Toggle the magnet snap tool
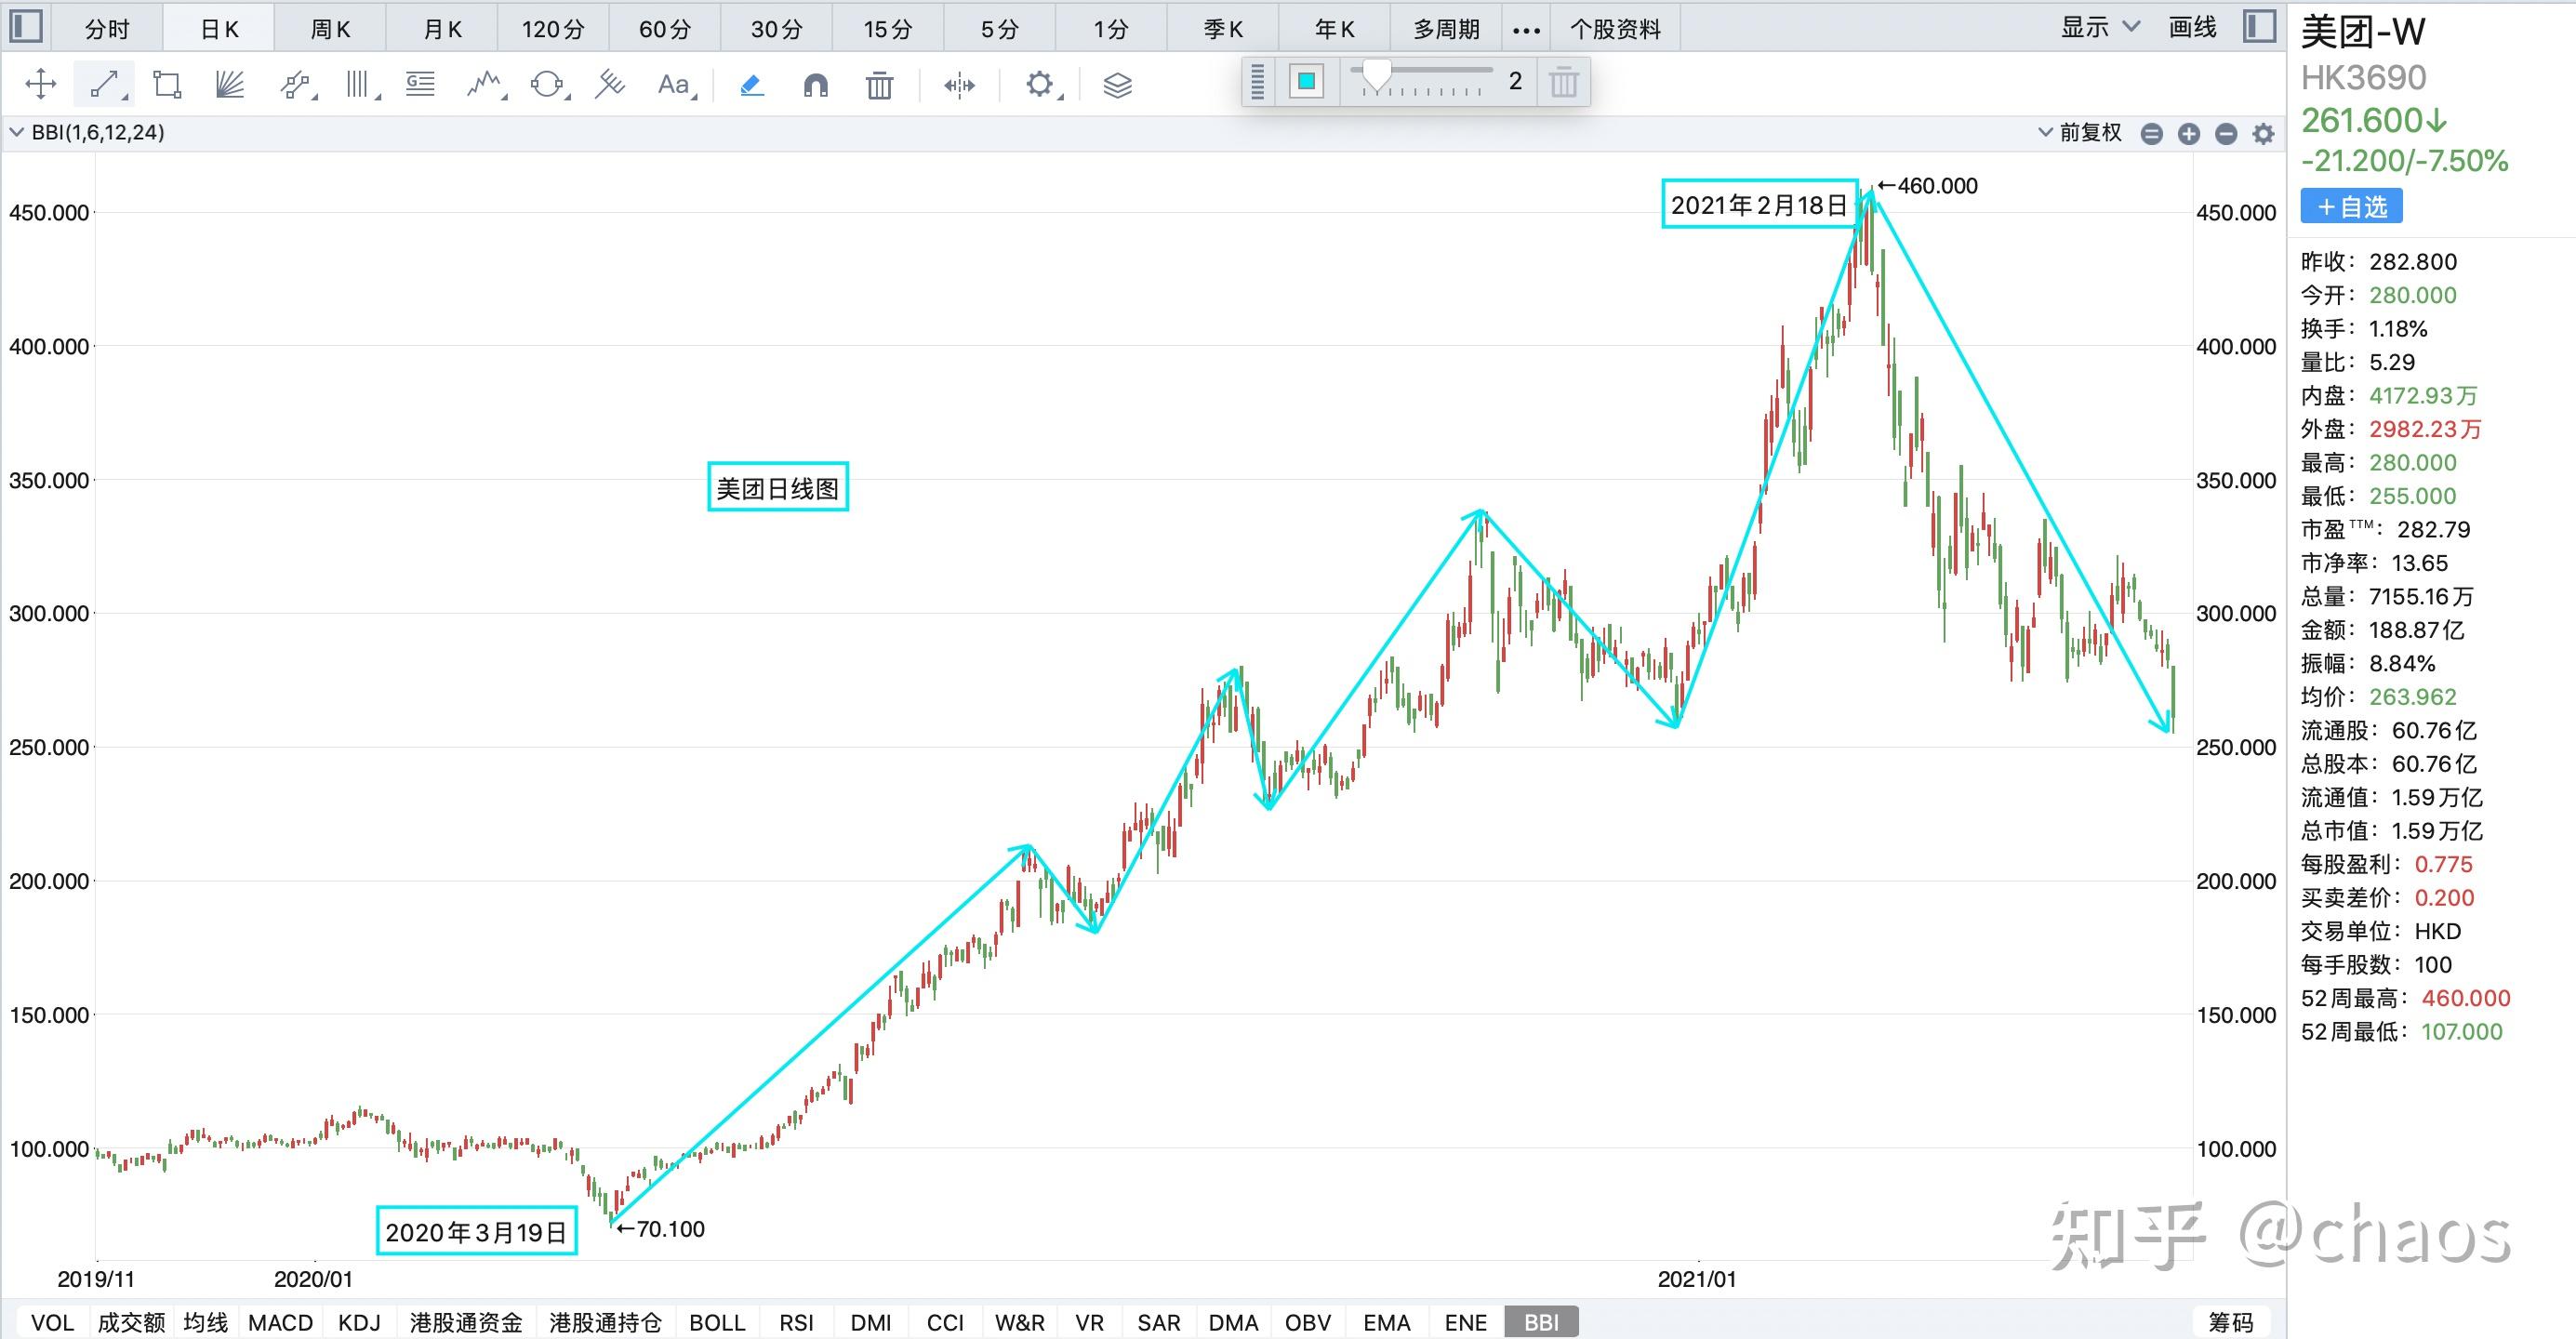Screen dimensions: 2576x1339 tap(816, 85)
